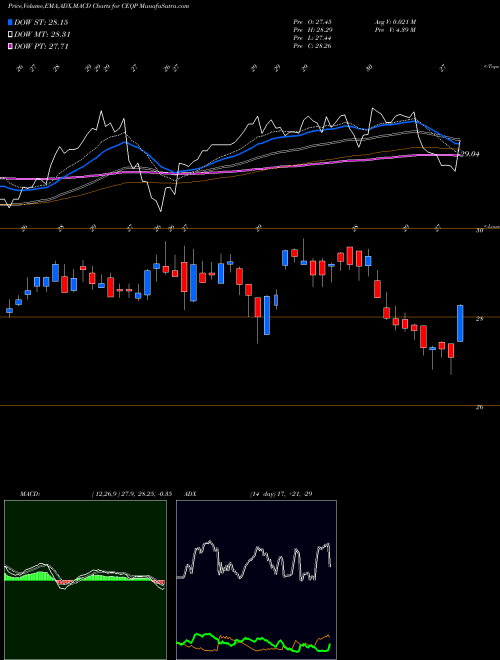
Task: Click the ADX (14 day) values text
Action: pyautogui.click(x=281, y=494)
